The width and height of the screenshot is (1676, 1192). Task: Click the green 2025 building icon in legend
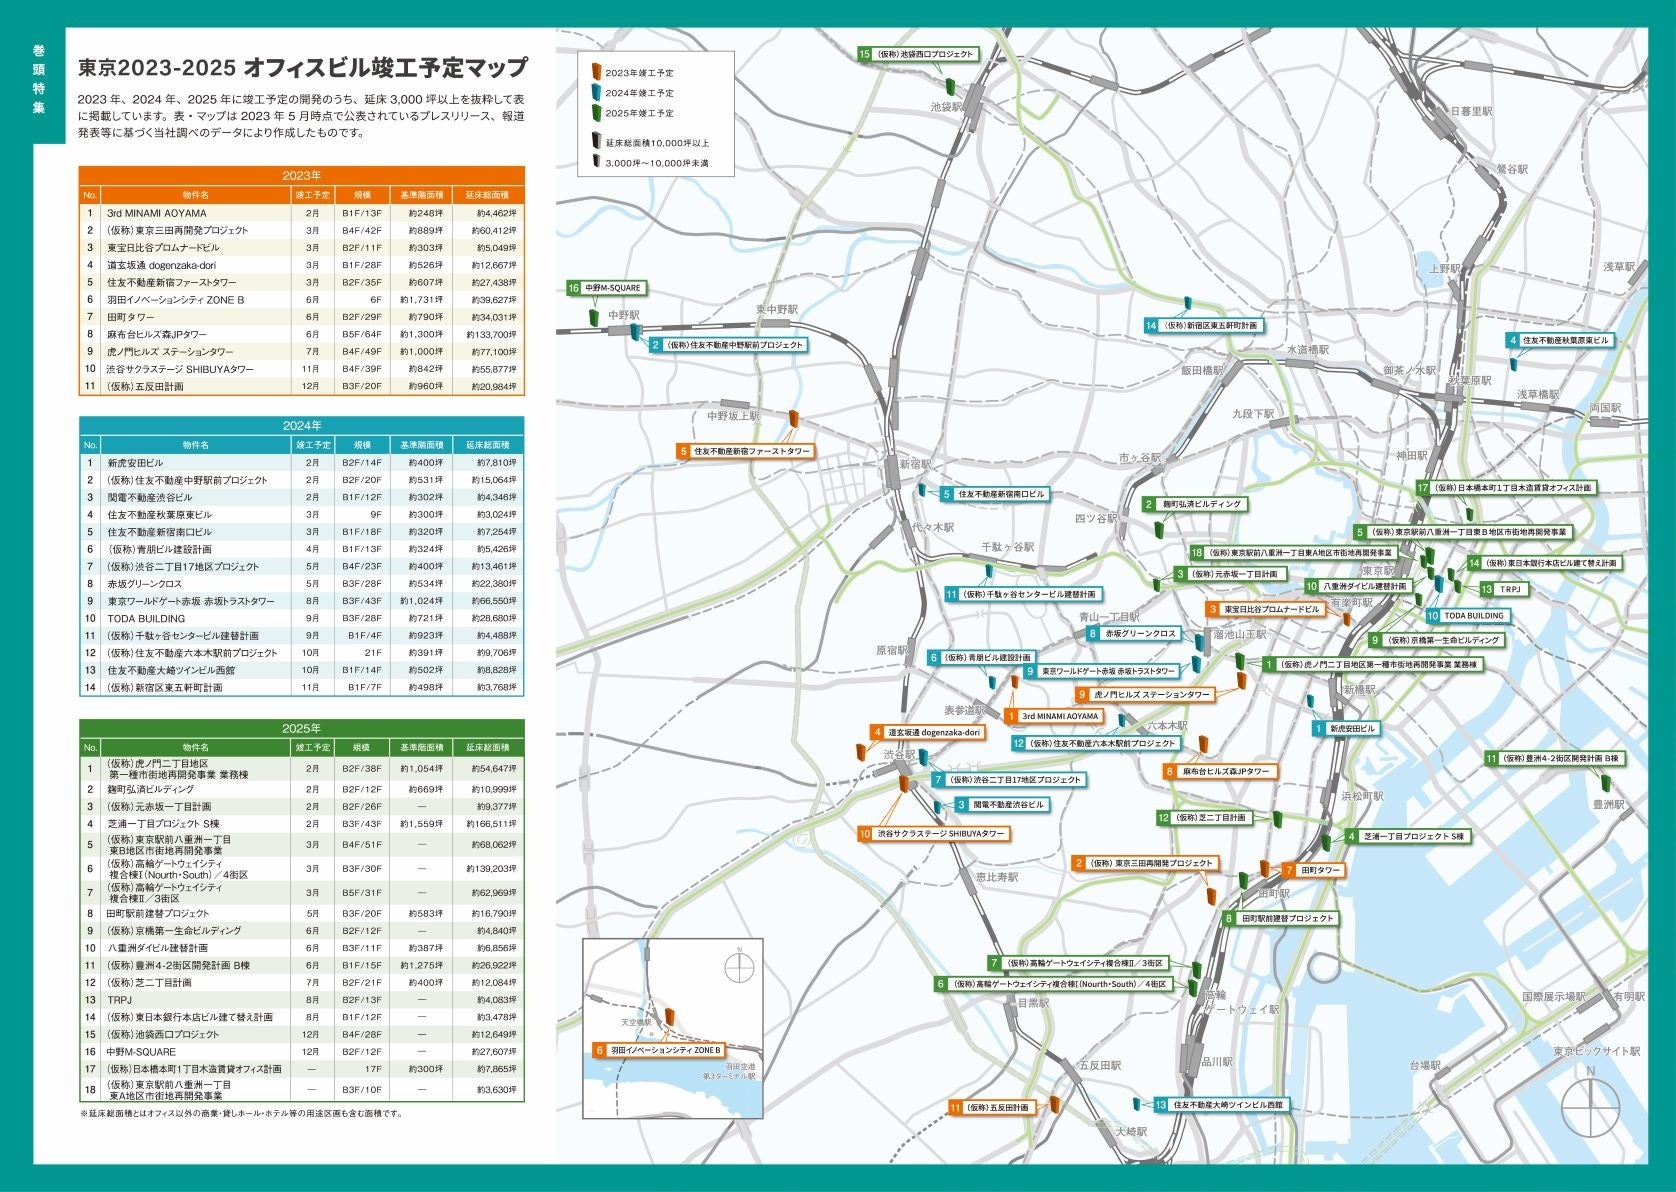[595, 113]
